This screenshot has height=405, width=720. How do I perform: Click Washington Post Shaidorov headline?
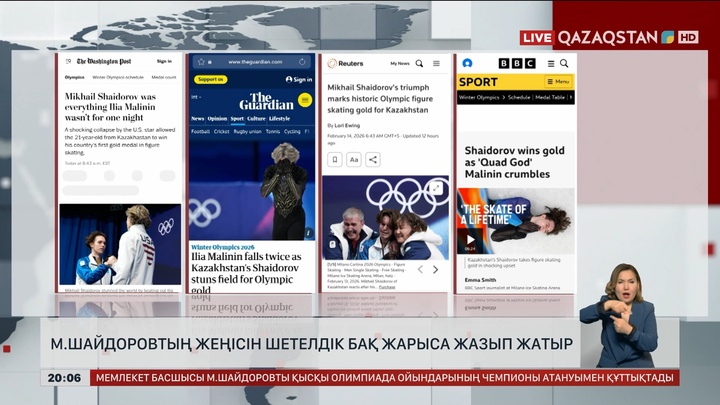pyautogui.click(x=110, y=107)
